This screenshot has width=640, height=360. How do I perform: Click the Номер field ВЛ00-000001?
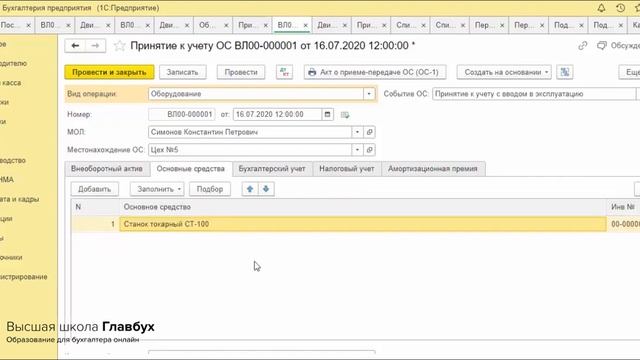pos(182,114)
